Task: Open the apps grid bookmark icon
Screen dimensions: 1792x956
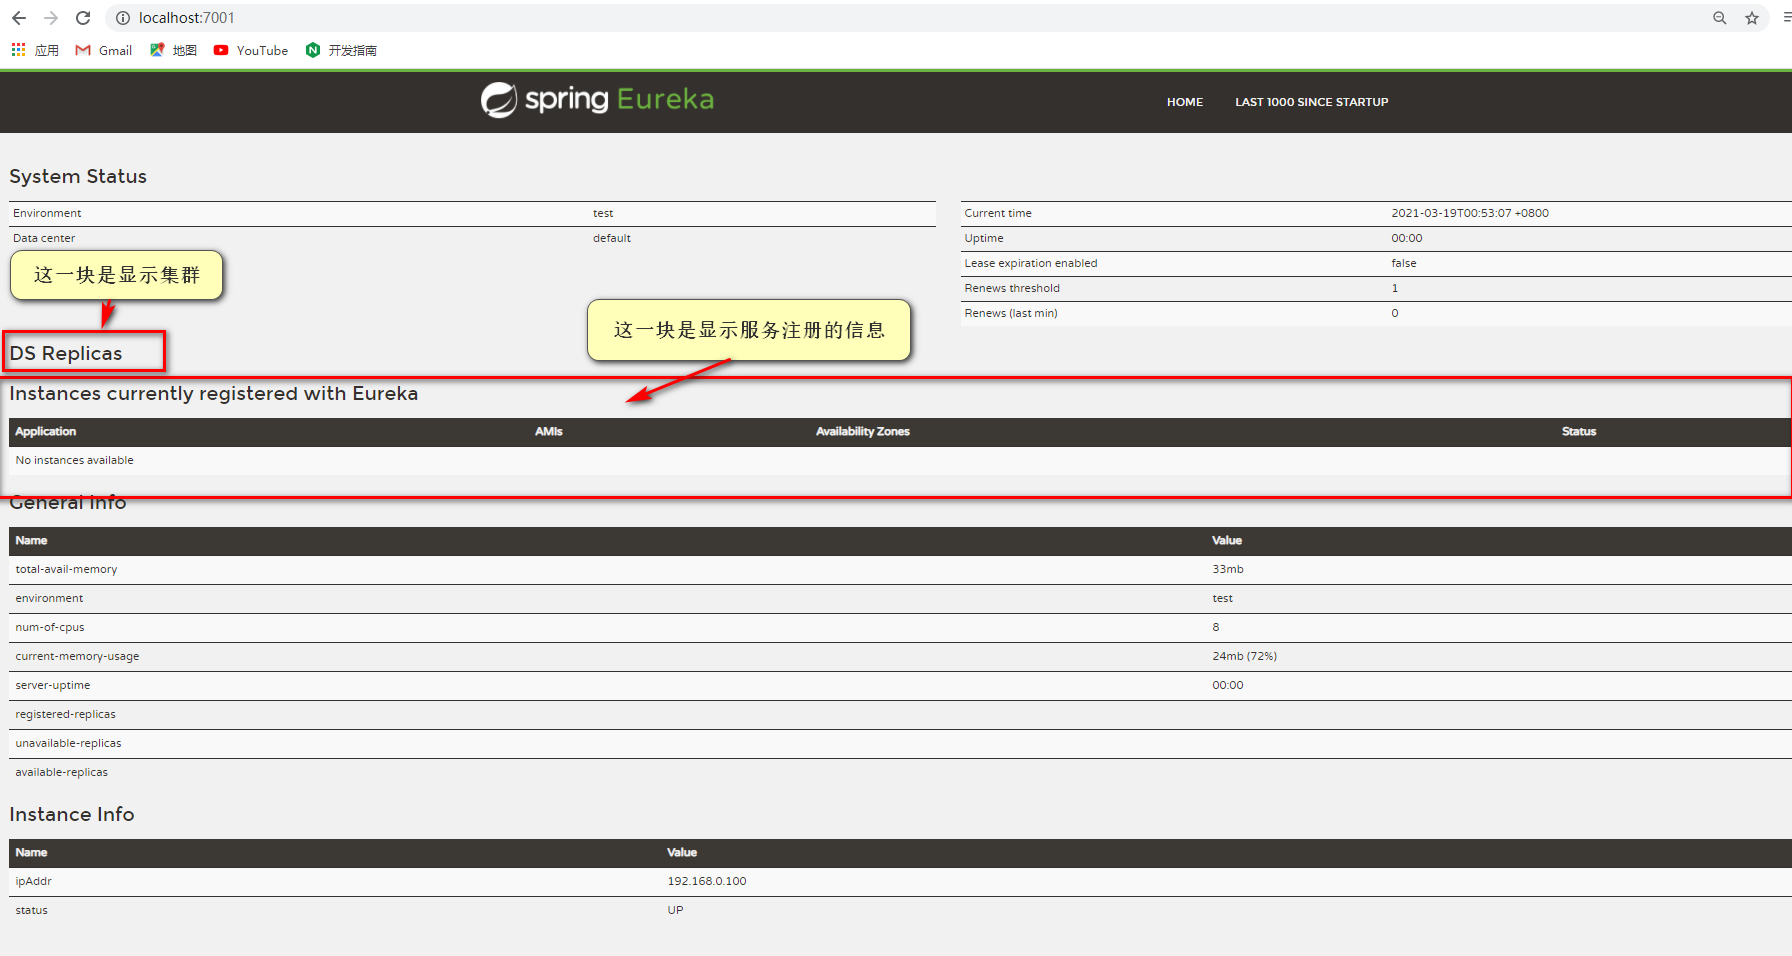Action: [18, 50]
